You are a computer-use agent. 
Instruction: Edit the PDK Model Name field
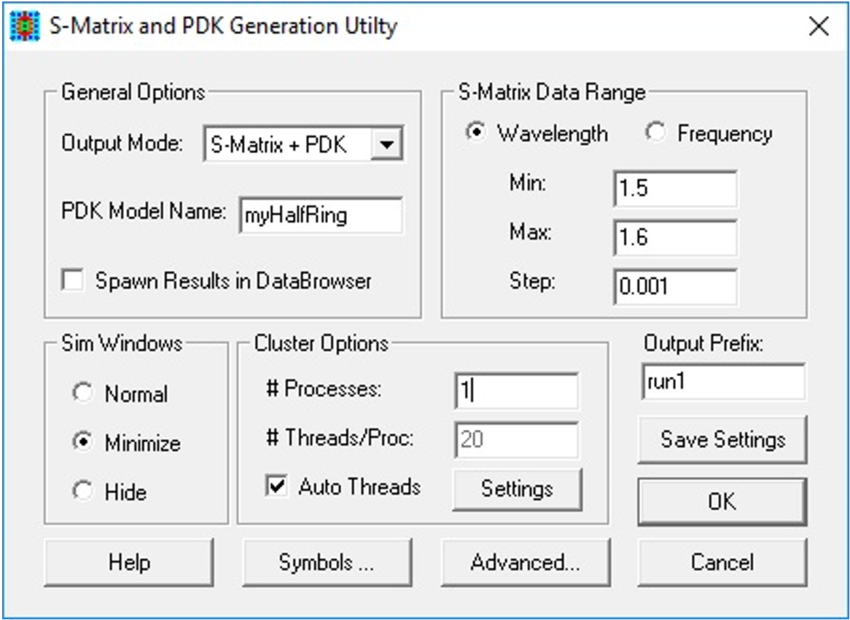click(322, 214)
